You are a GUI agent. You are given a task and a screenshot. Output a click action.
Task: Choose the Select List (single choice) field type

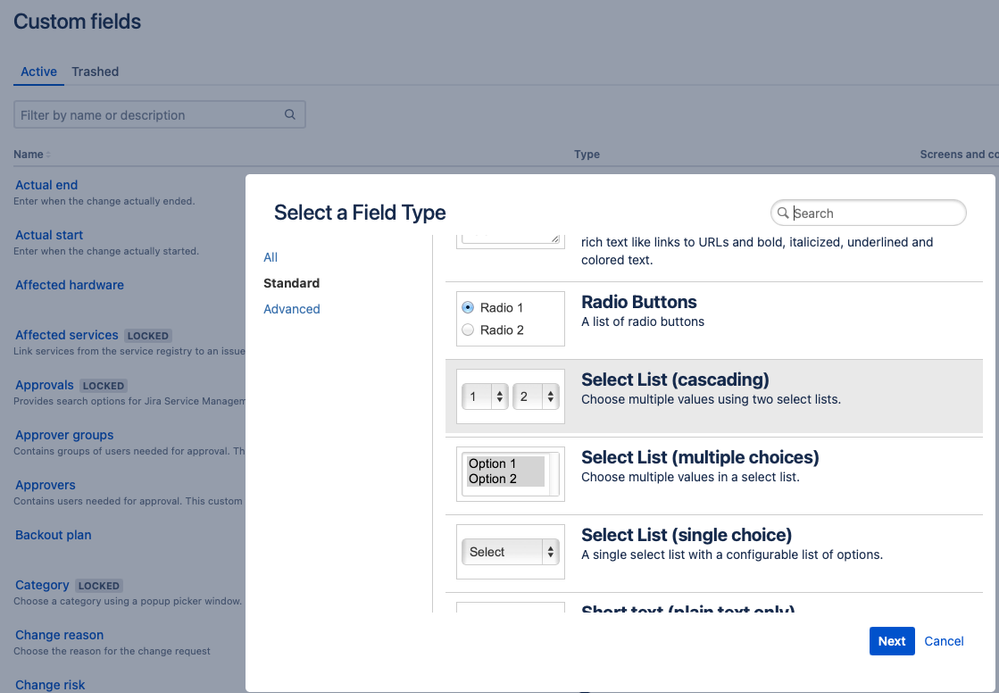(x=714, y=552)
